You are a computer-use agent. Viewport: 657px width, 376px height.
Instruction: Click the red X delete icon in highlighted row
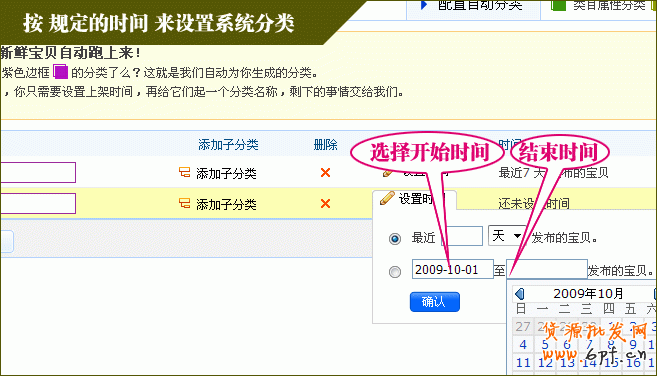(x=325, y=204)
